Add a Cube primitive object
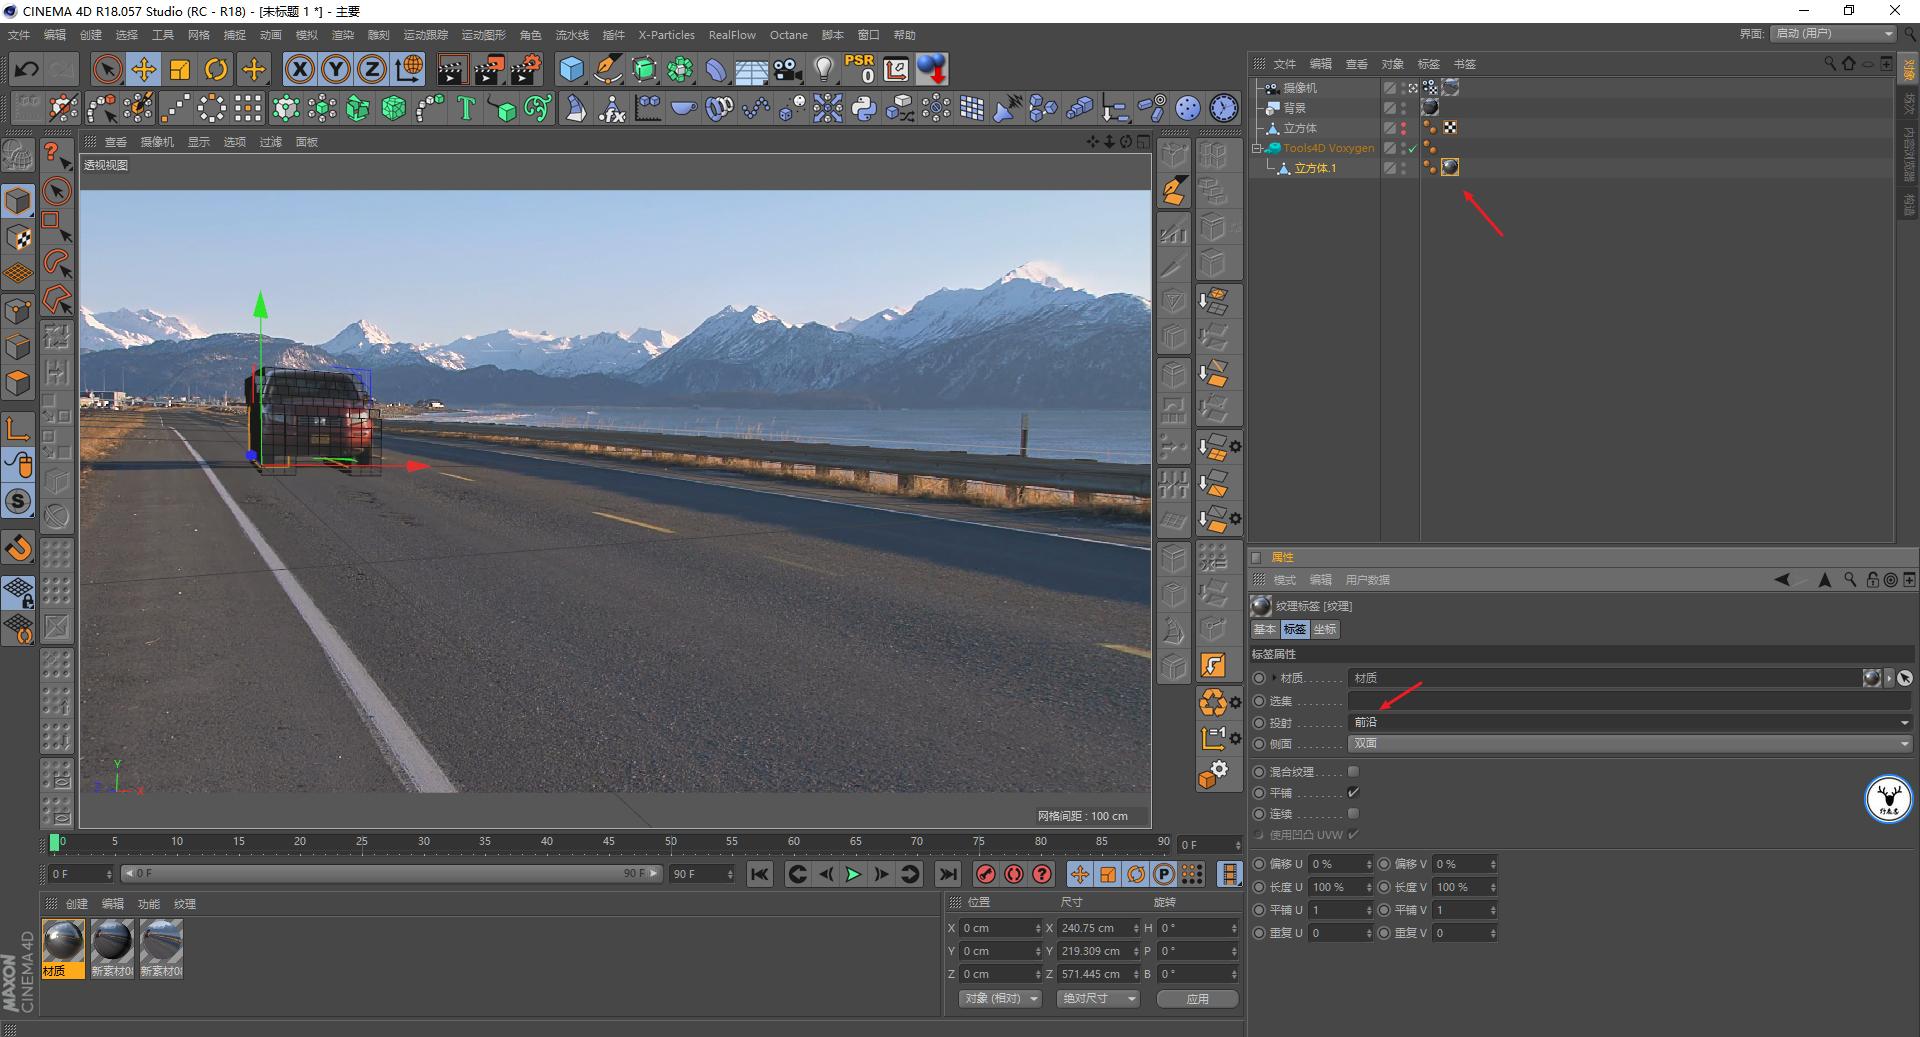The height and width of the screenshot is (1037, 1920). [x=571, y=69]
